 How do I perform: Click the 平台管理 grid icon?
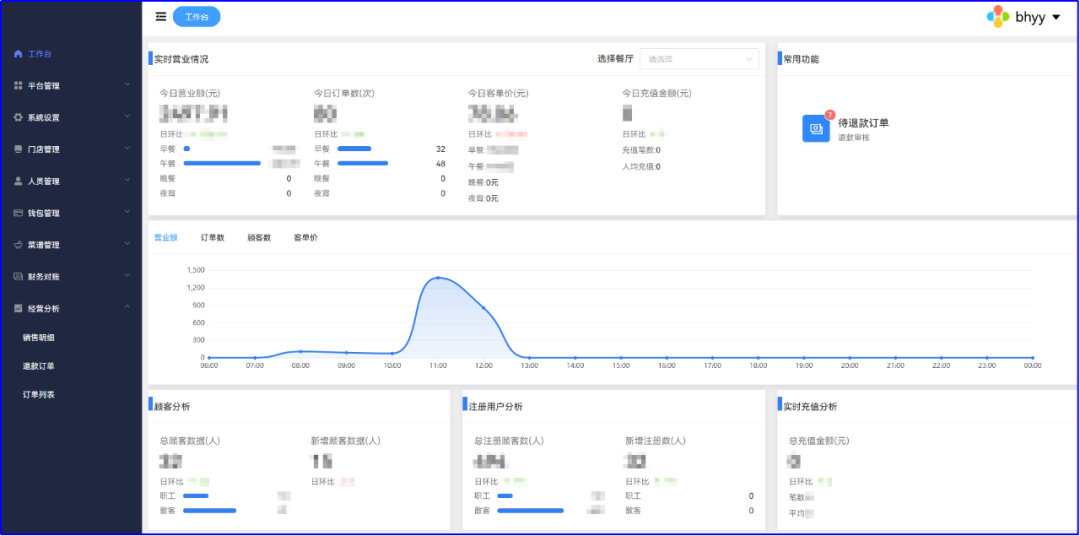coord(18,86)
